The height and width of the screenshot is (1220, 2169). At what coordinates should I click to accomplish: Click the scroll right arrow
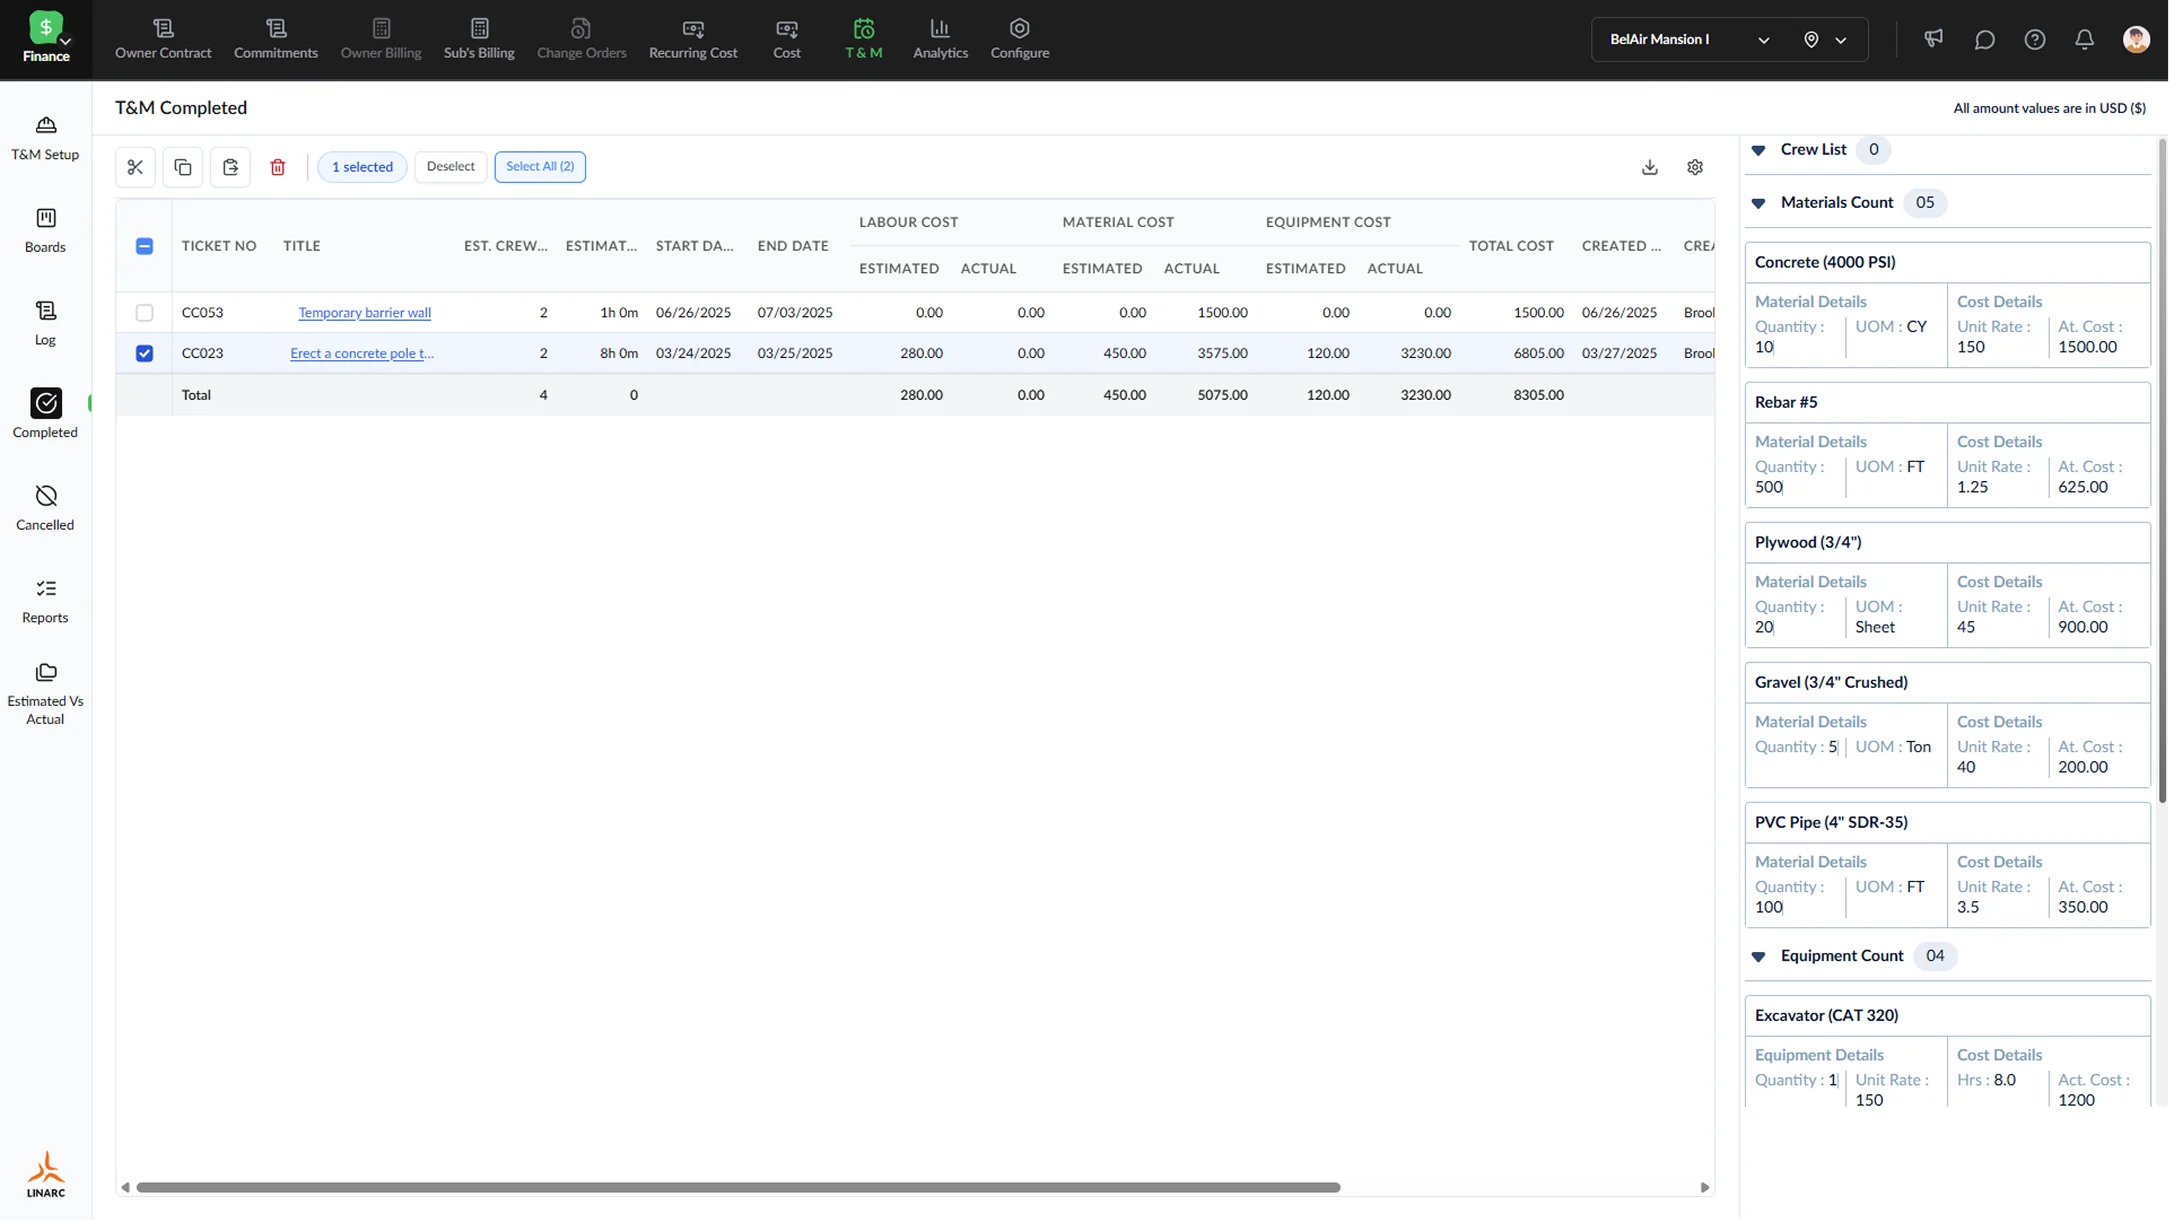tap(1705, 1188)
